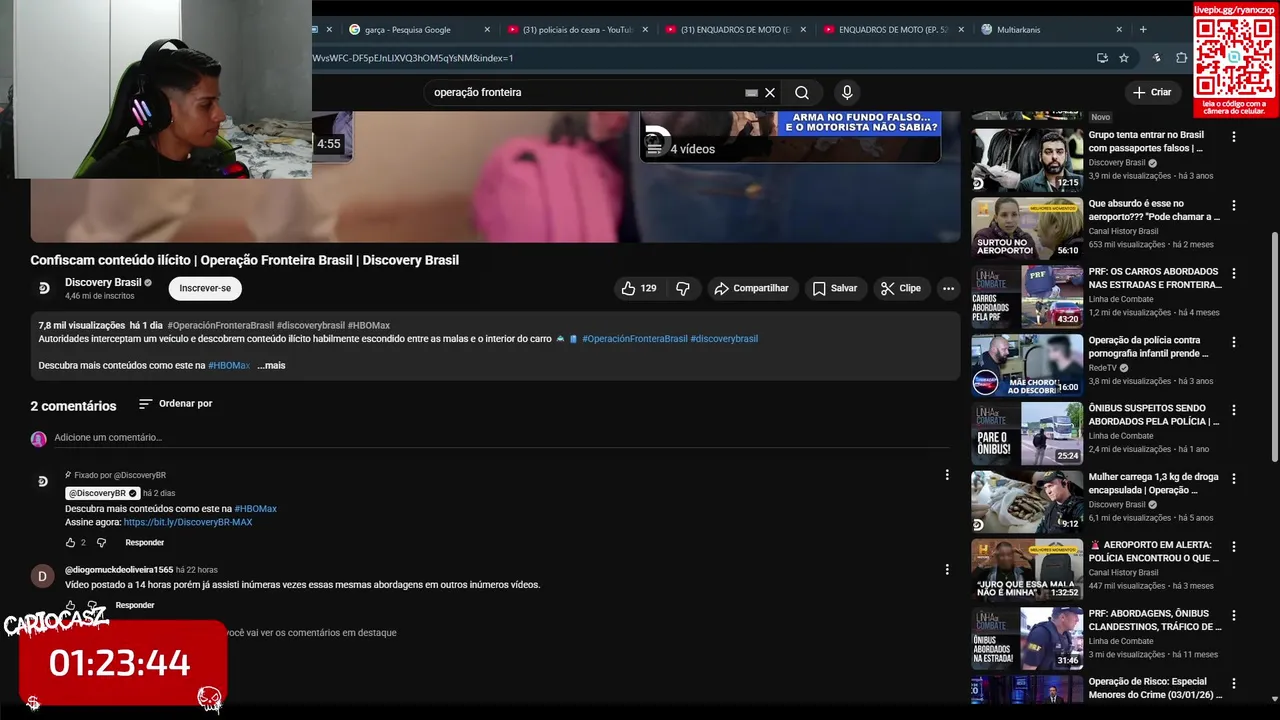Click the Inscrever-se subscribe button
The height and width of the screenshot is (720, 1280).
tap(205, 288)
